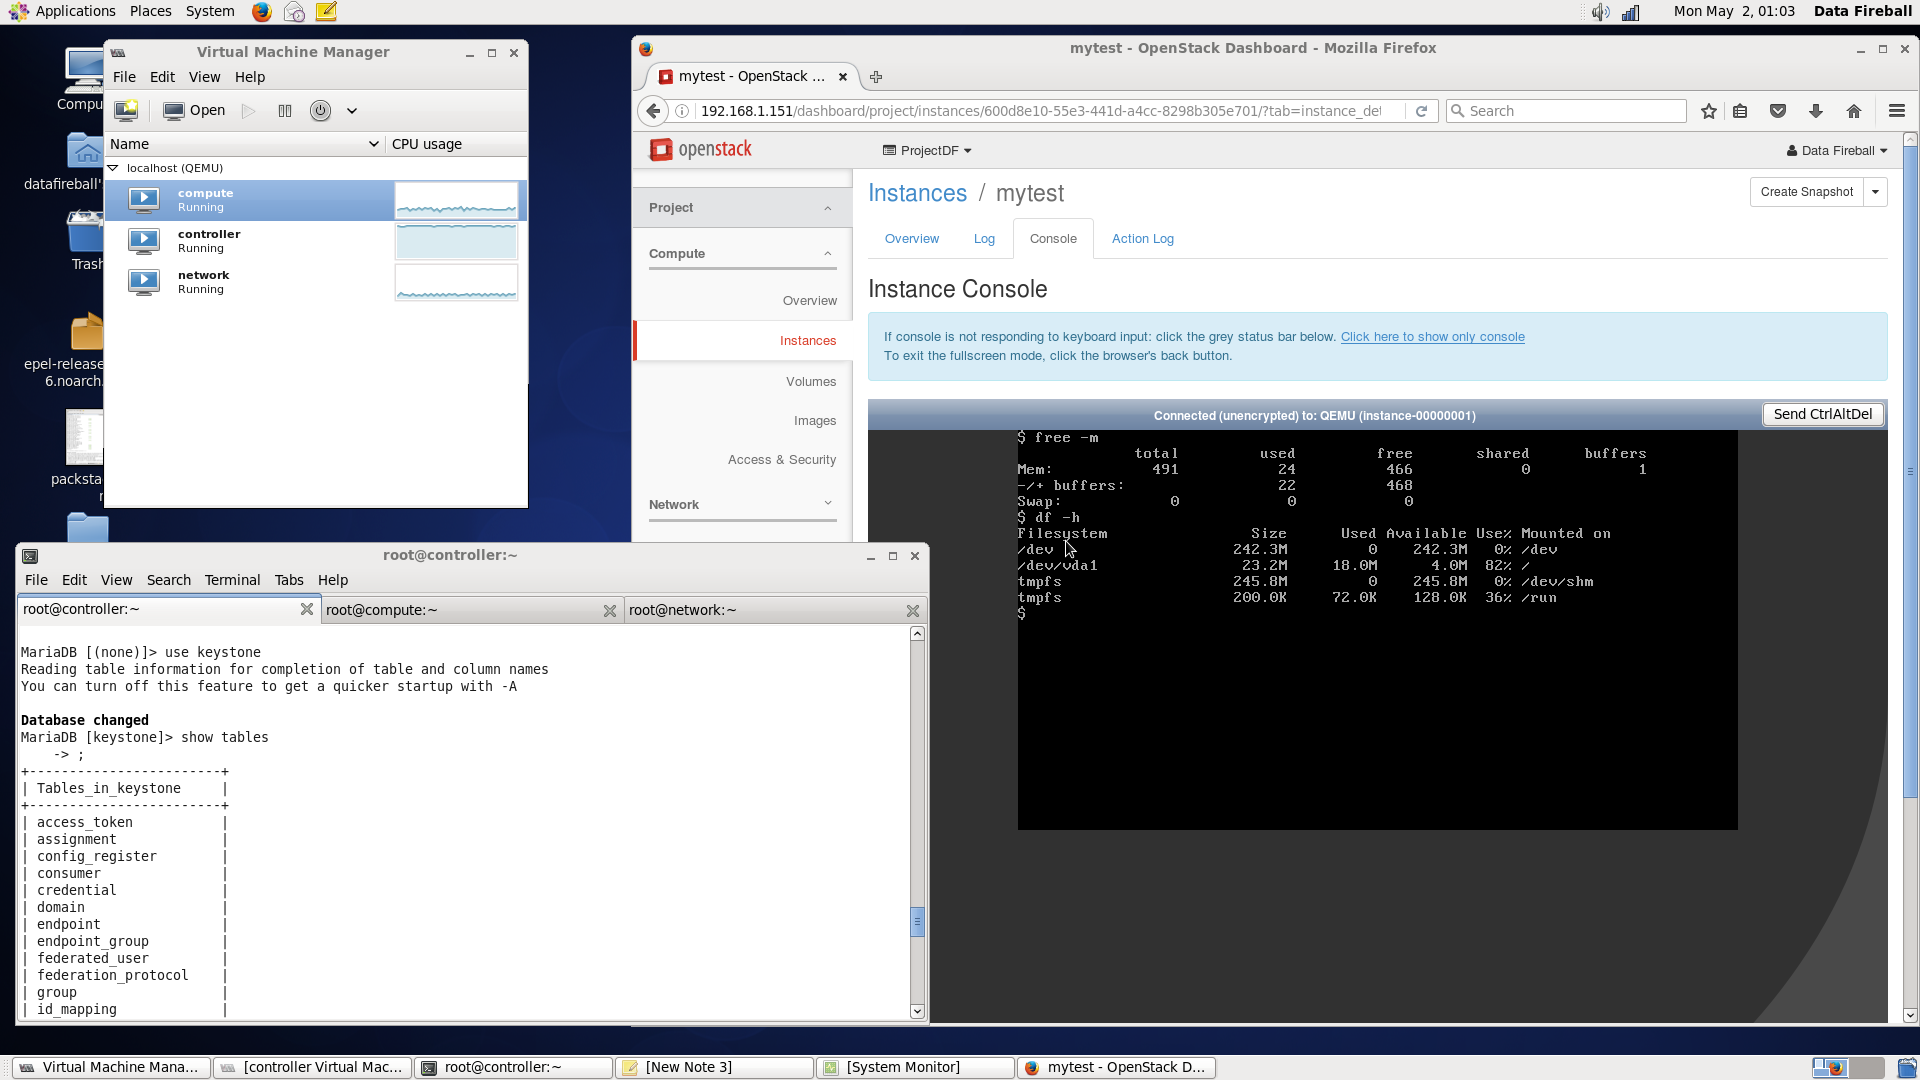The width and height of the screenshot is (1920, 1080).
Task: Switch to the root@compute:~ terminal tab
Action: pyautogui.click(x=381, y=609)
